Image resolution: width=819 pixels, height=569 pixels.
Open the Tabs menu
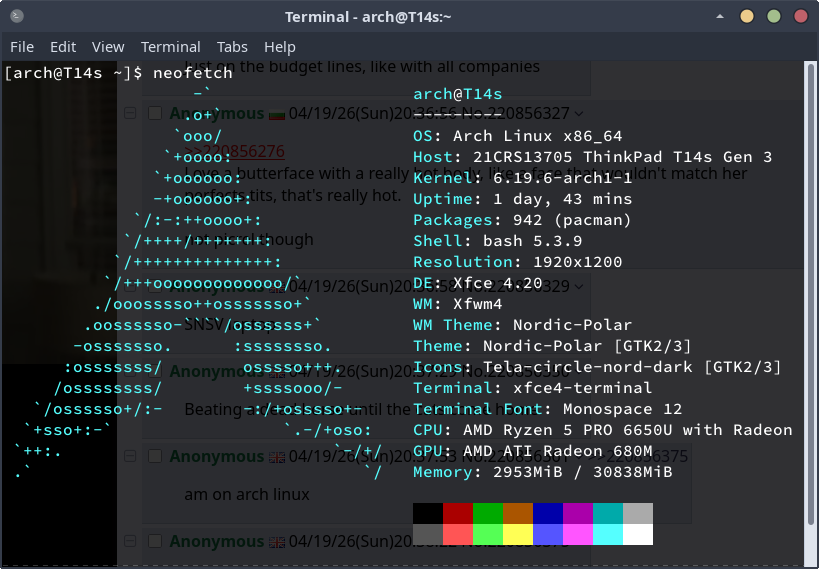click(232, 47)
